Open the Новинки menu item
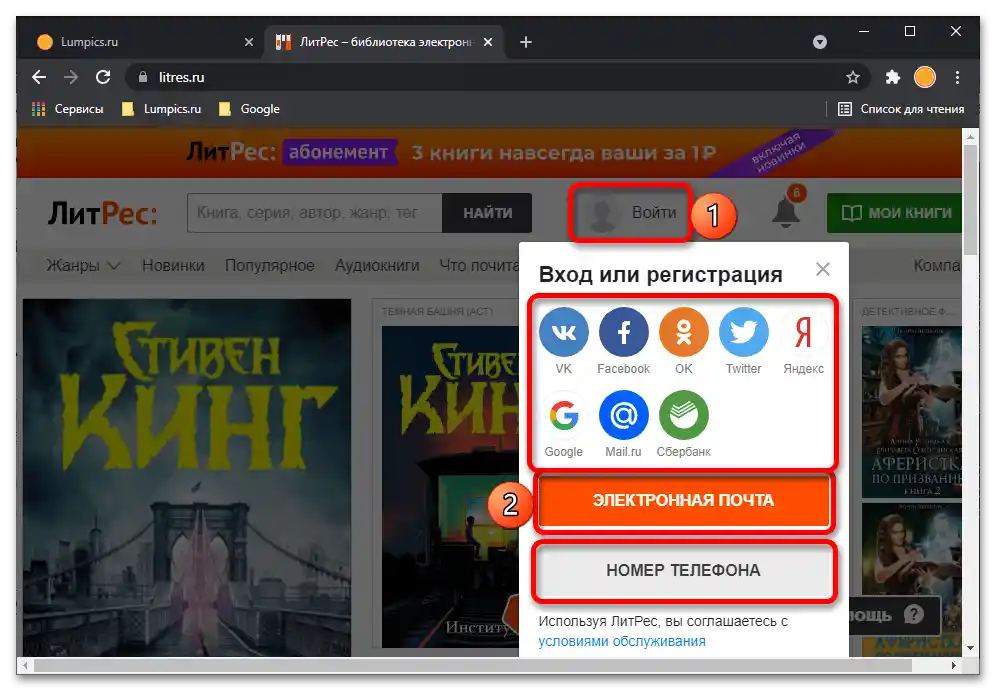 point(173,265)
